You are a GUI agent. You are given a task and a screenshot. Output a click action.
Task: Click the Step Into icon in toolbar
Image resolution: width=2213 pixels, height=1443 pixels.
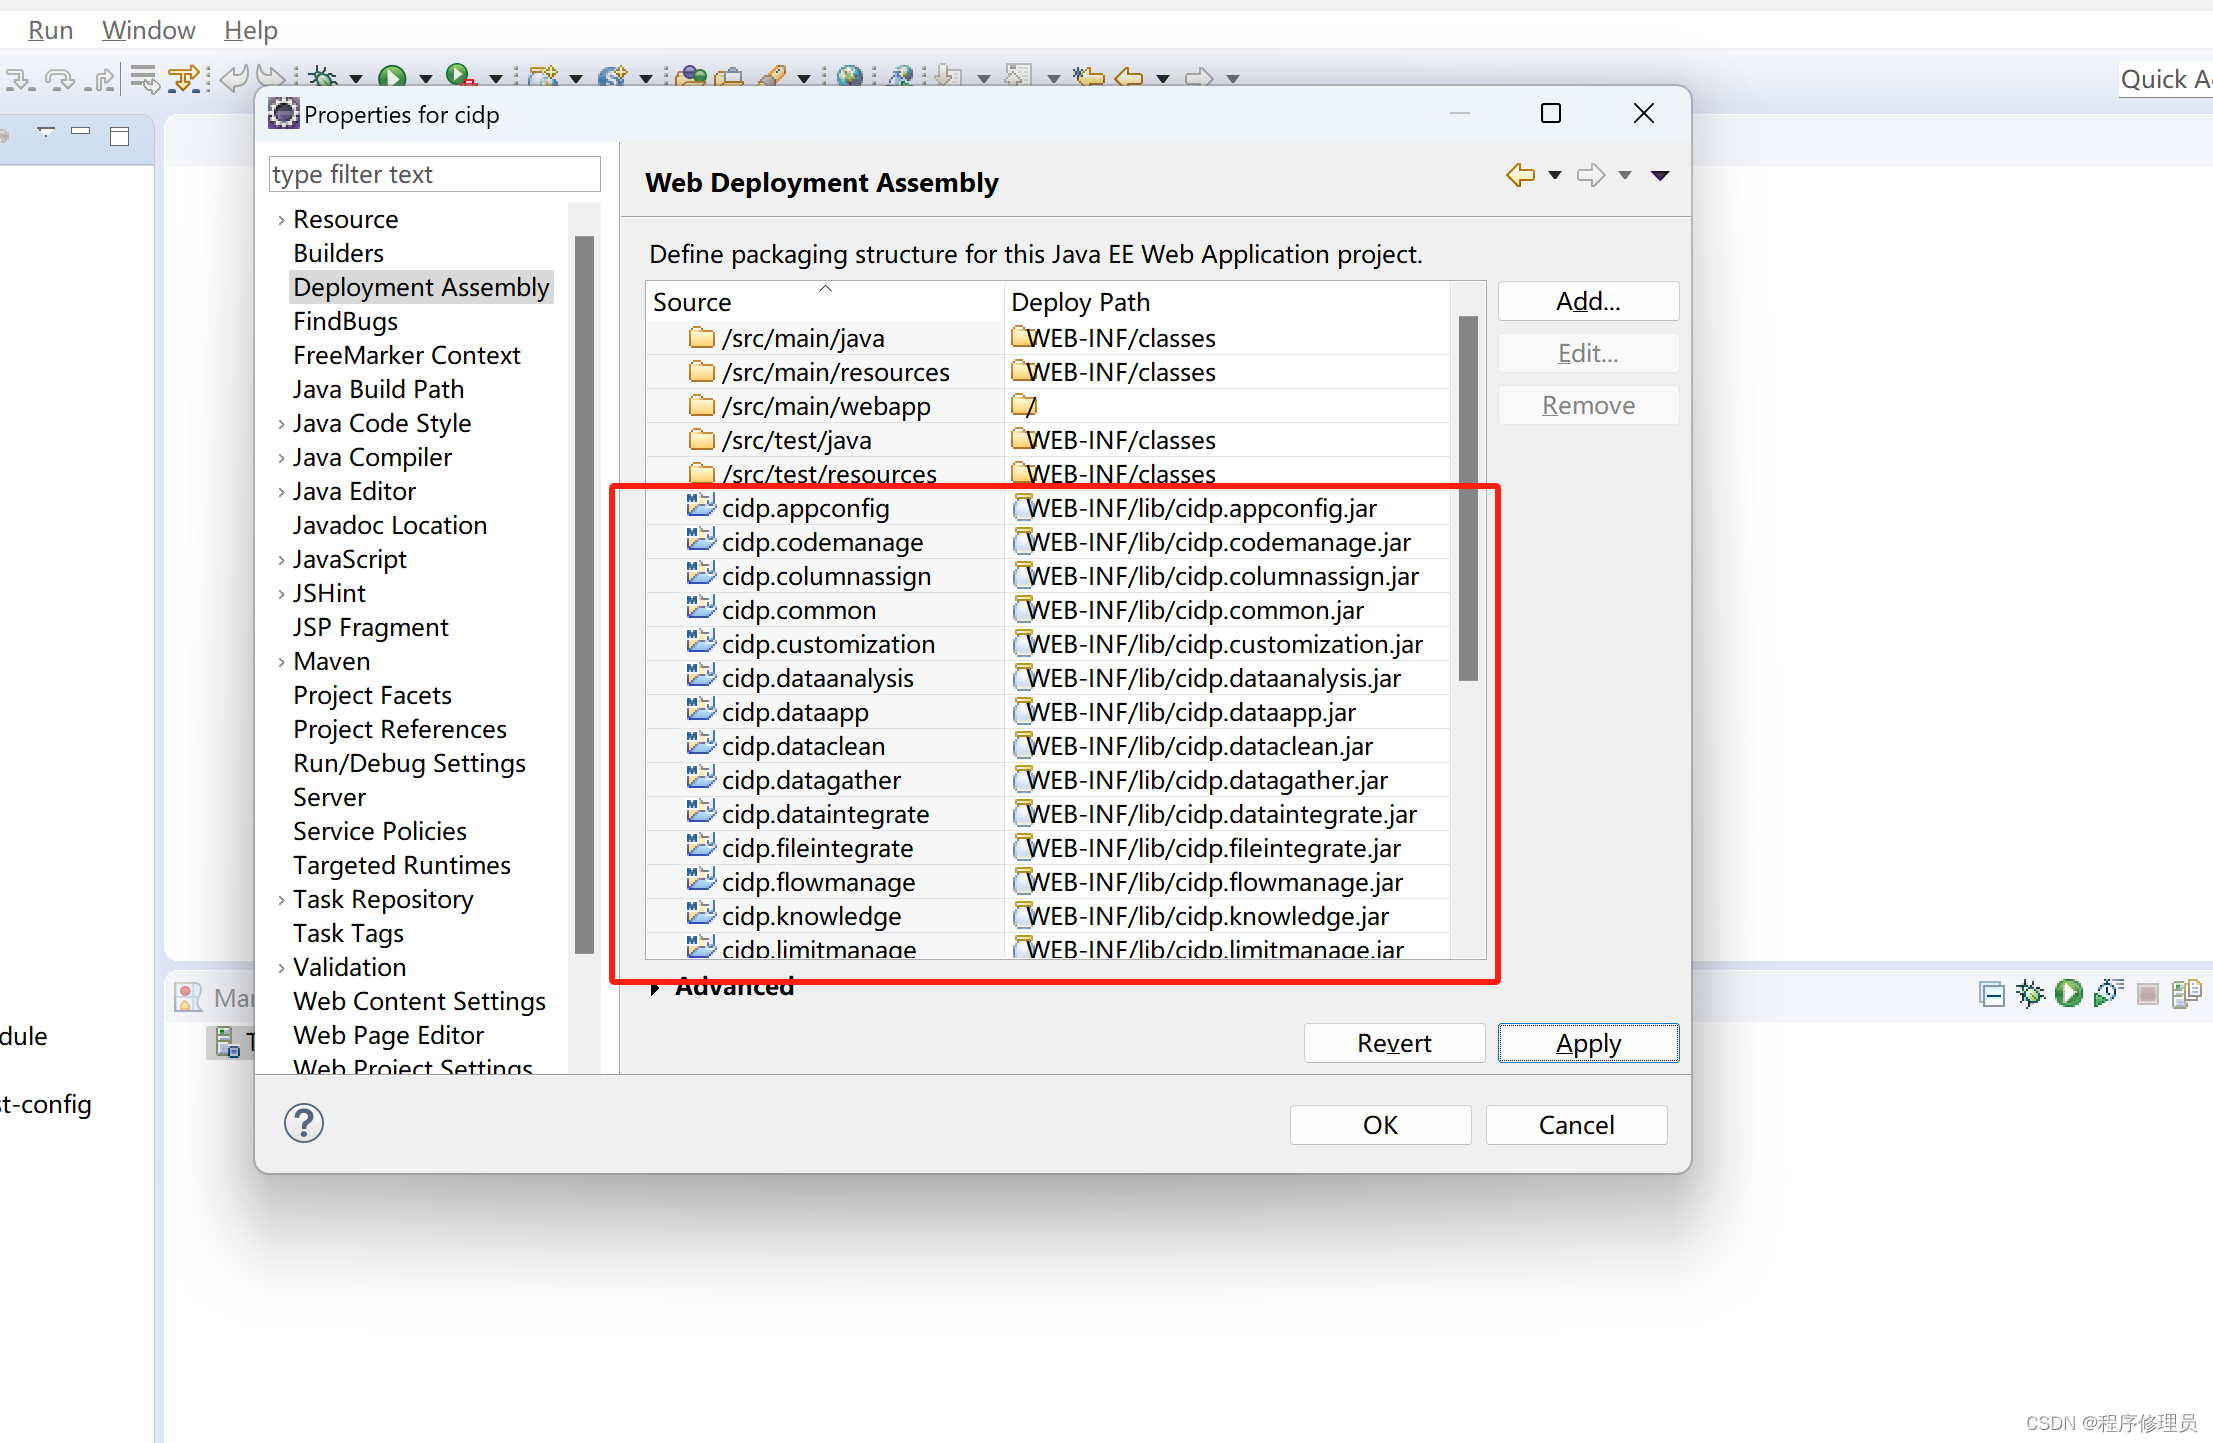click(20, 78)
